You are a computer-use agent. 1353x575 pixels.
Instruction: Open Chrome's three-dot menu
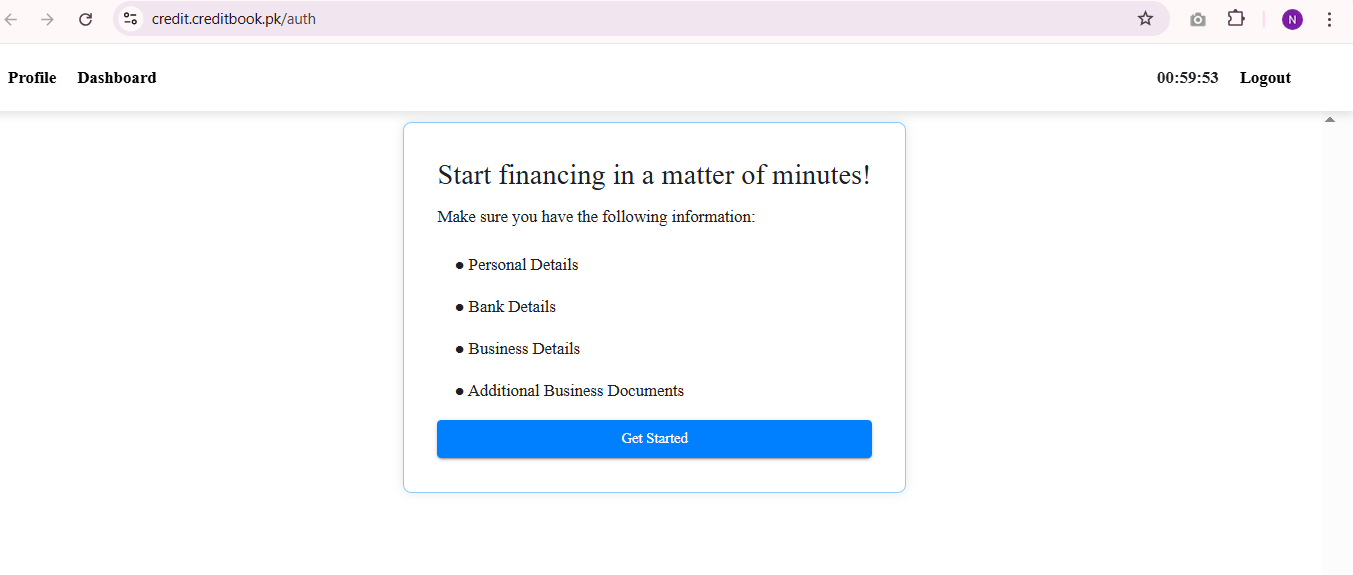coord(1329,19)
